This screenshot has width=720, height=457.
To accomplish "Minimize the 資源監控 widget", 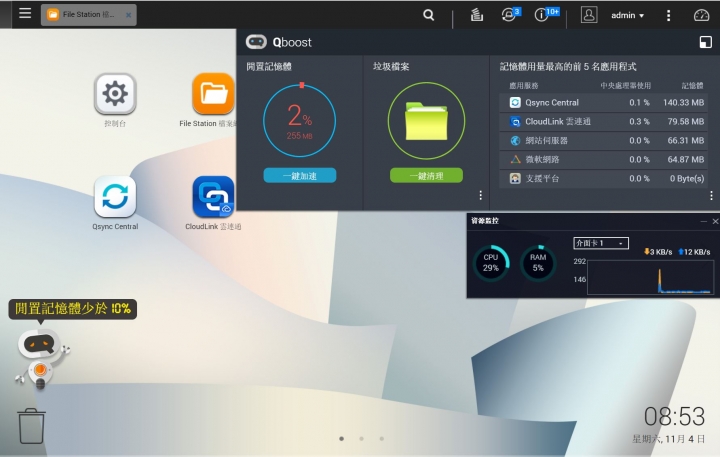I will point(703,221).
